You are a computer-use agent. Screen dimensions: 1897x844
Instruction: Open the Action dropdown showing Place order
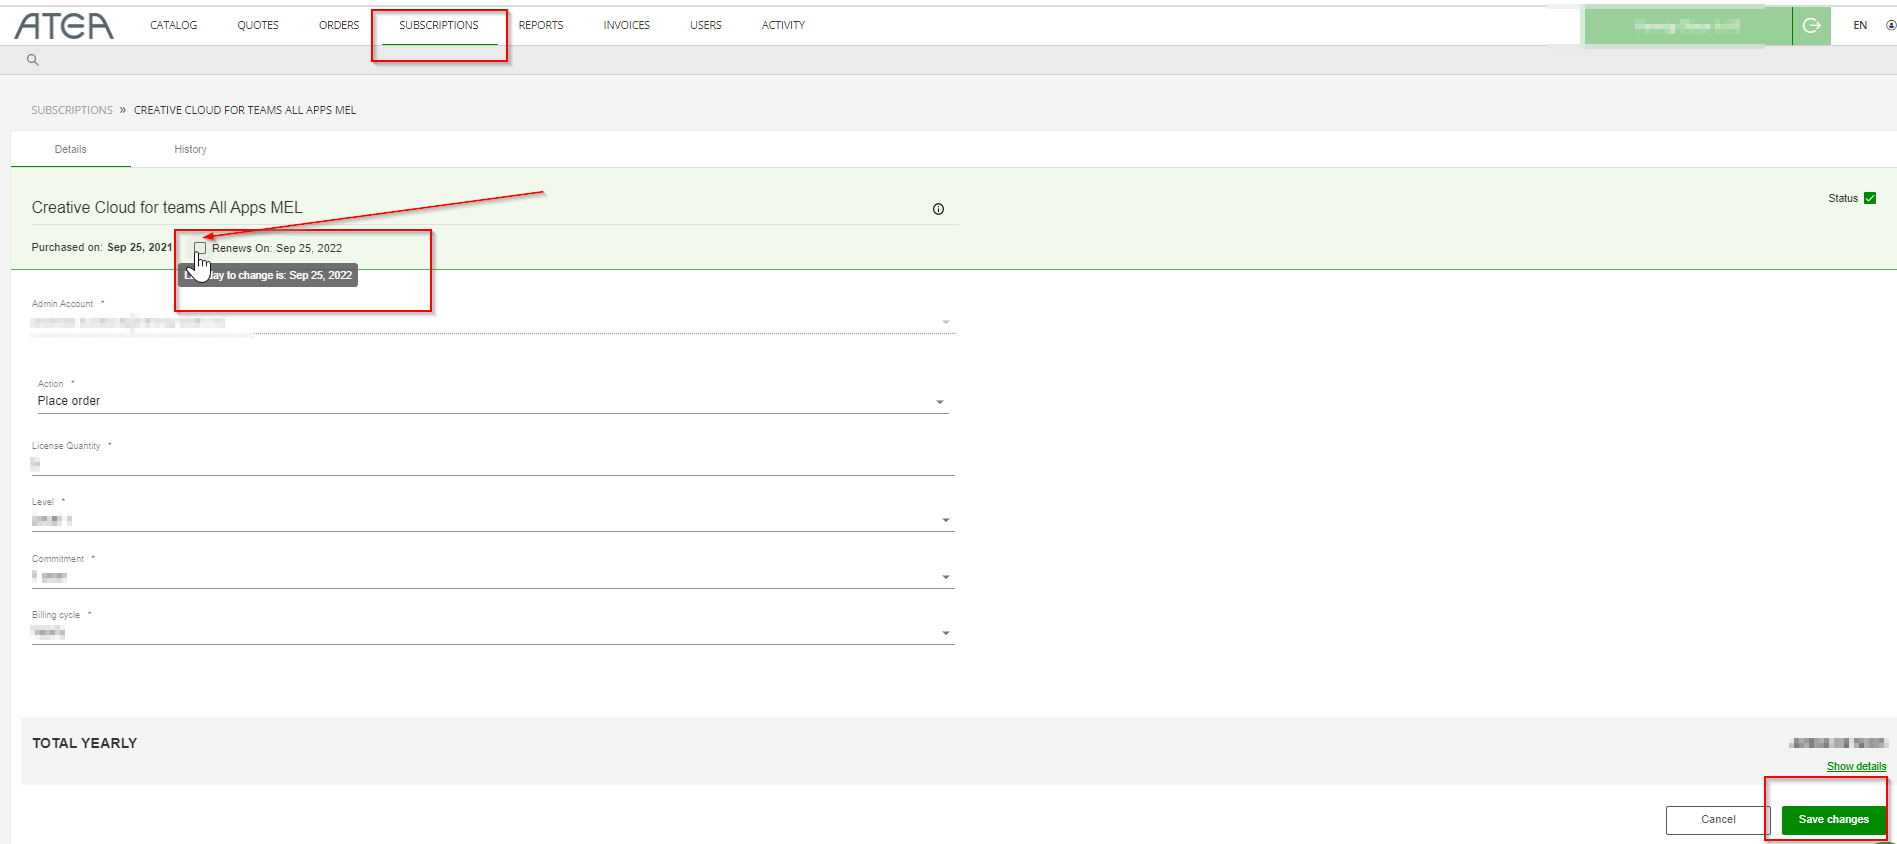pyautogui.click(x=493, y=401)
